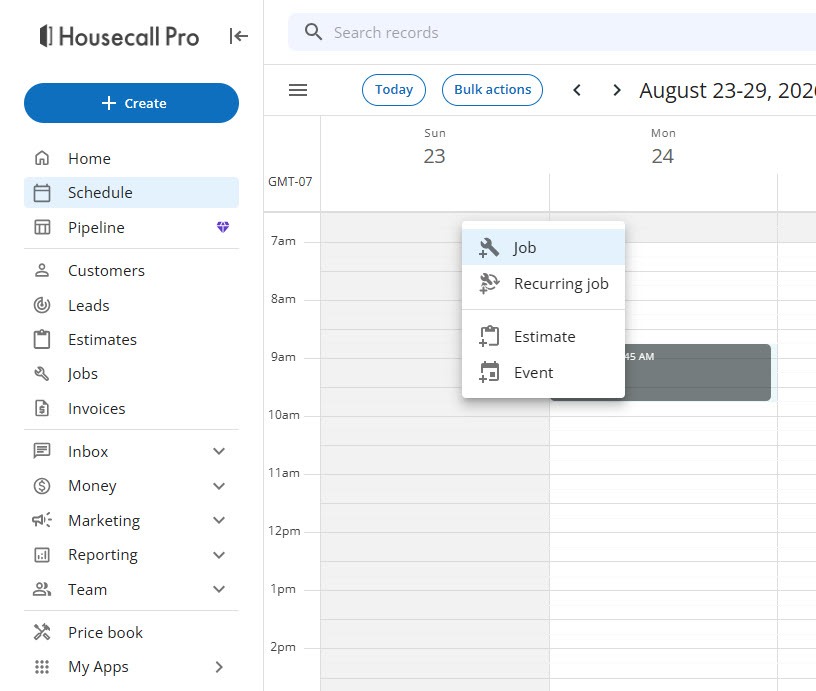This screenshot has width=816, height=691.
Task: Collapse the sidebar with the arrow icon
Action: pos(238,36)
